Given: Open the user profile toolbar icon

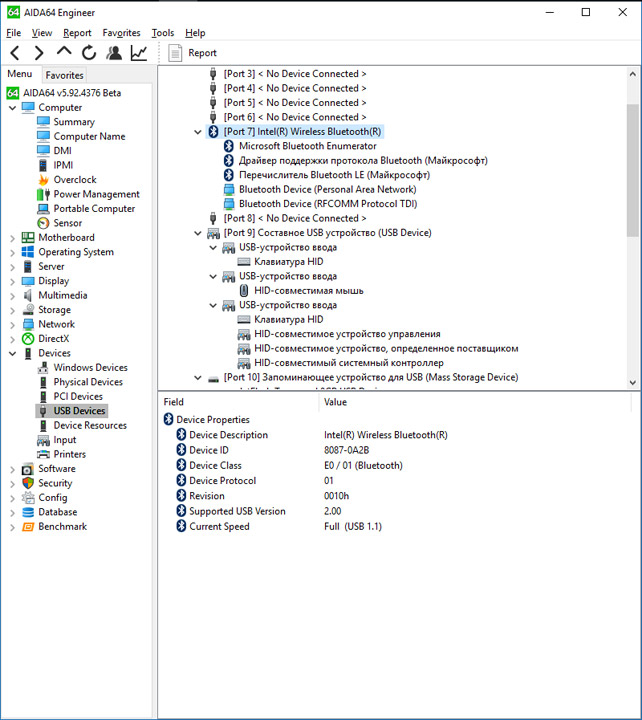Looking at the screenshot, I should [x=114, y=53].
